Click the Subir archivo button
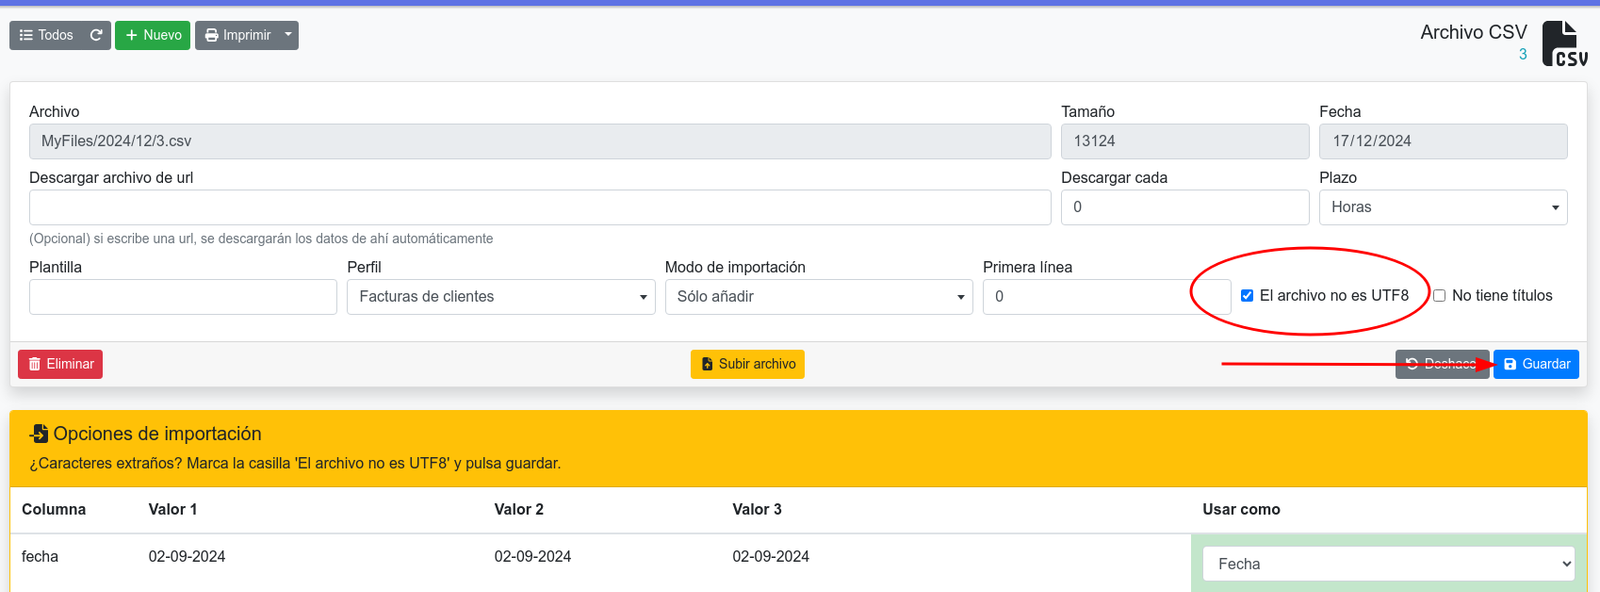The image size is (1600, 592). (x=748, y=364)
